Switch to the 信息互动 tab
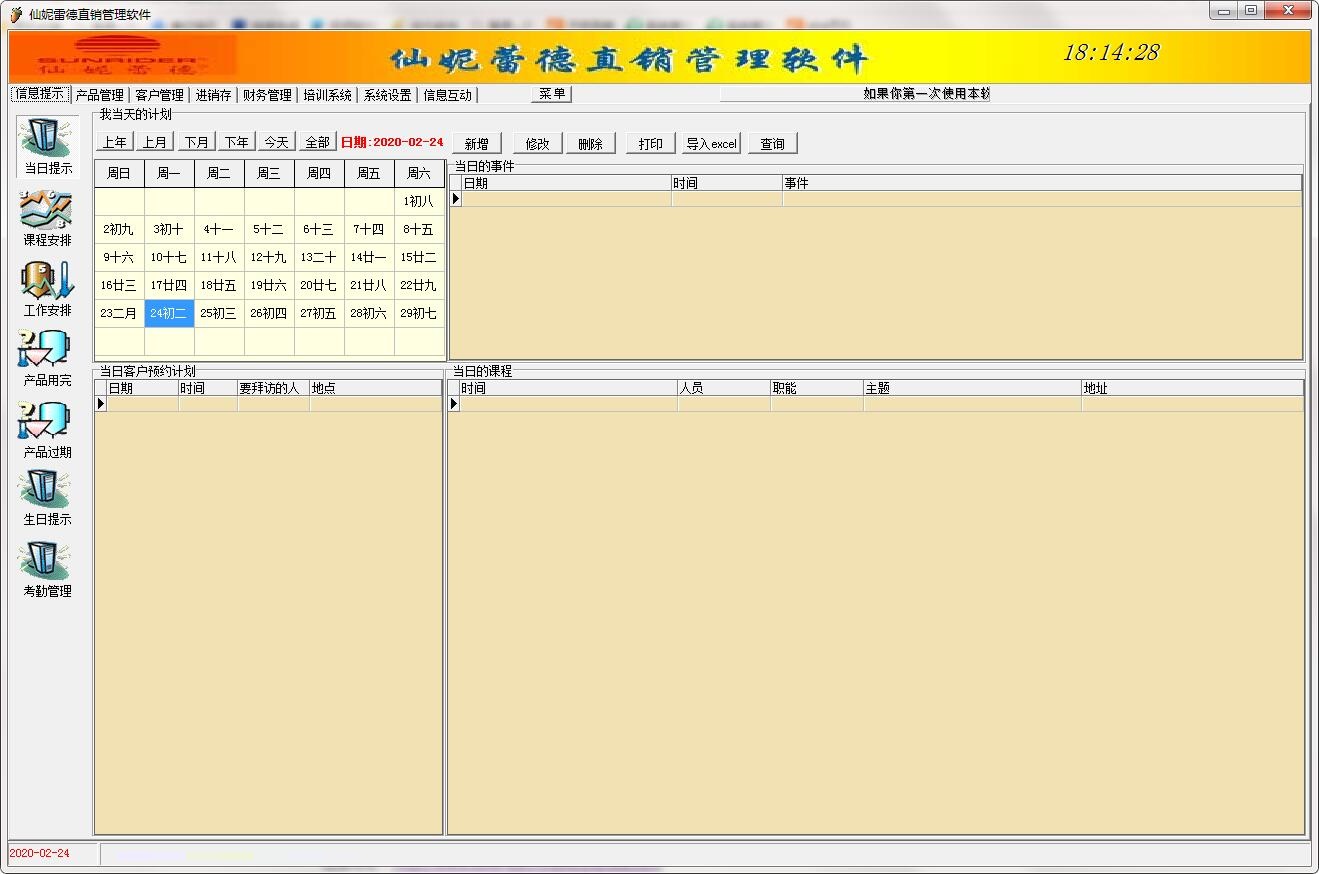The width and height of the screenshot is (1319, 874). click(448, 95)
